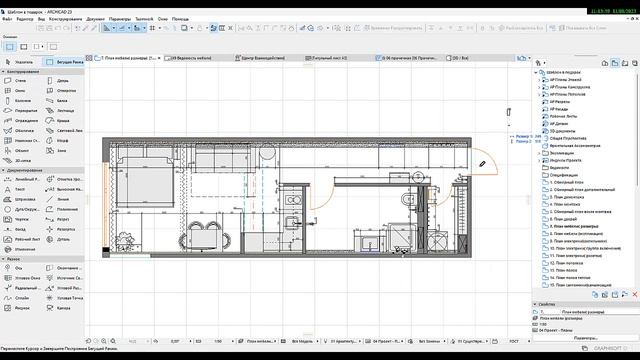The width and height of the screenshot is (640, 360).
Task: Open the Редактор menu
Action: click(25, 19)
